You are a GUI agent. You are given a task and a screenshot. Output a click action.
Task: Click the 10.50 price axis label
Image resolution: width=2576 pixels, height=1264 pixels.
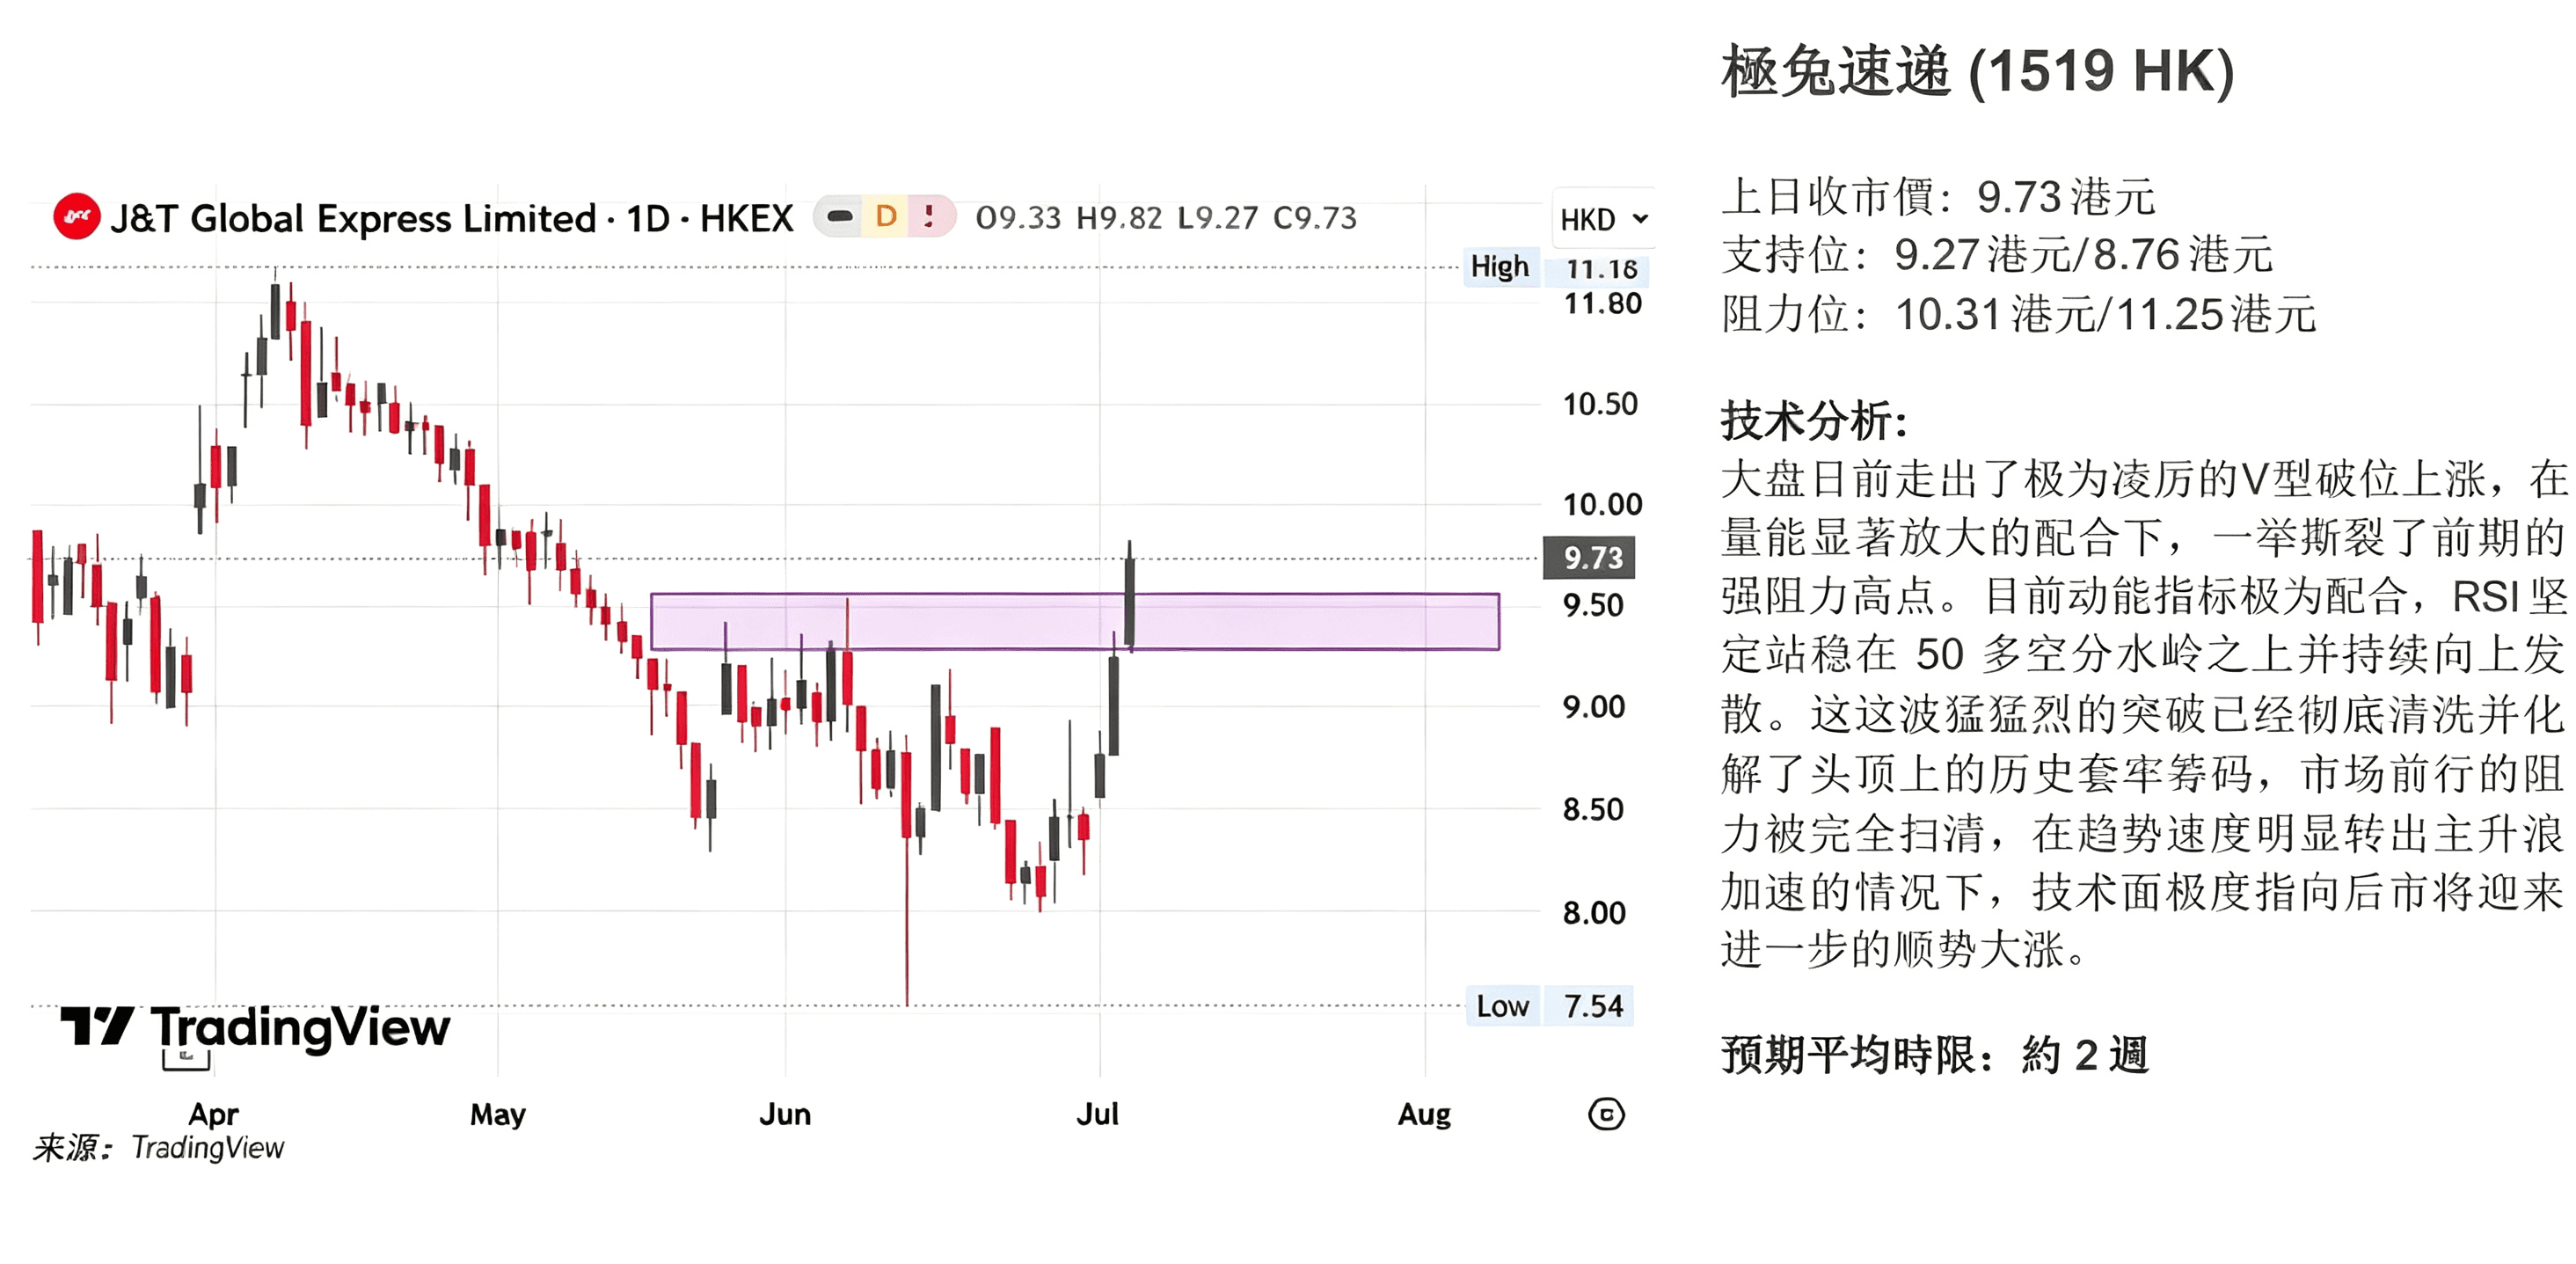pyautogui.click(x=1600, y=404)
